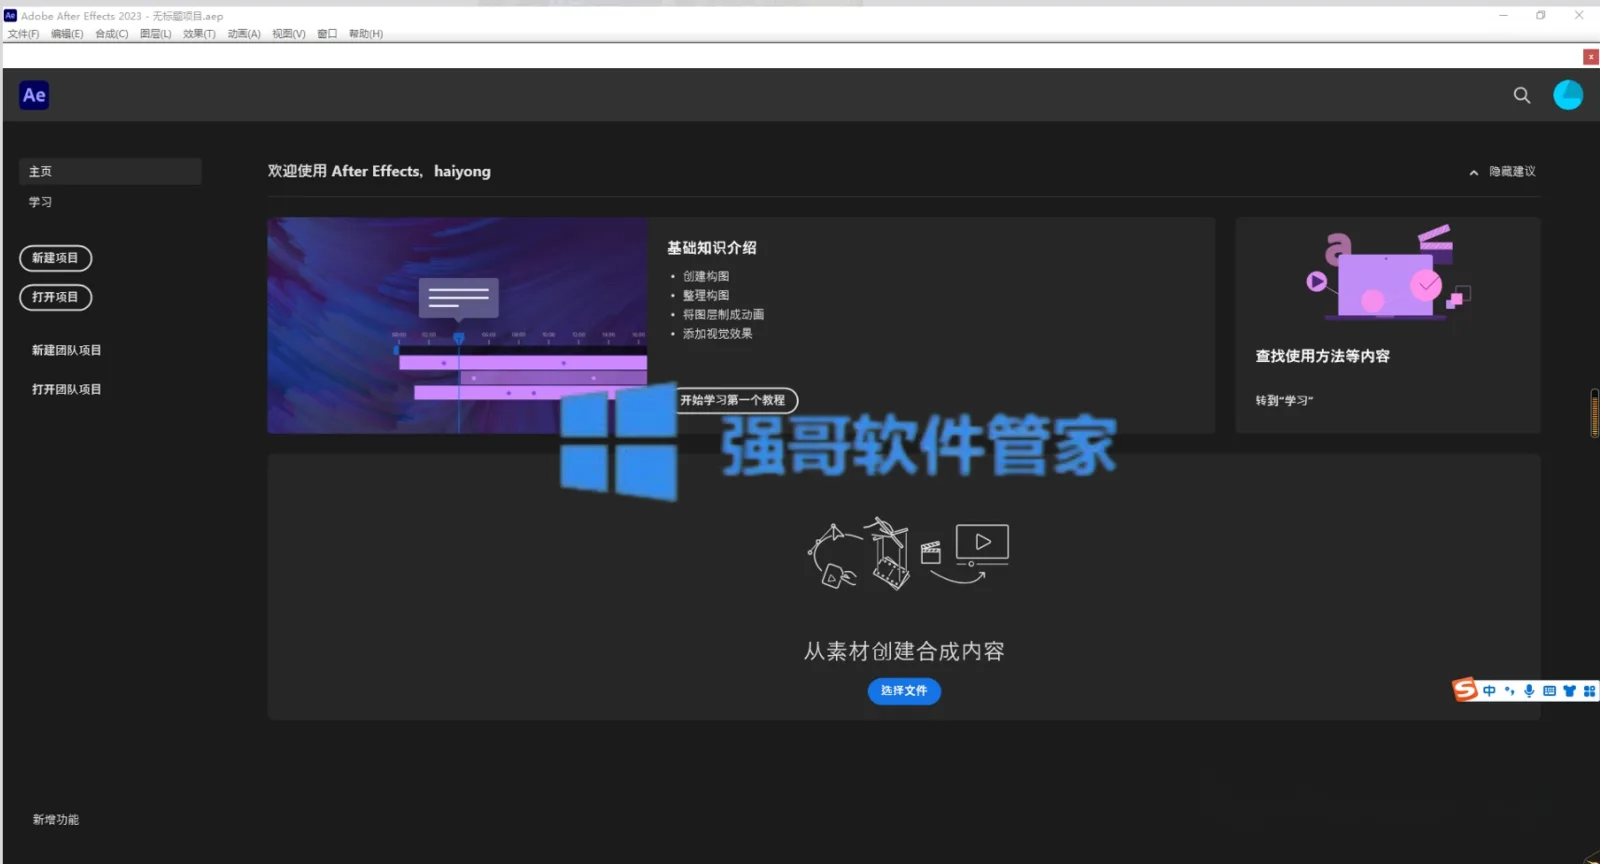Open the 文件(F) menu
The image size is (1600, 864).
[x=23, y=34]
